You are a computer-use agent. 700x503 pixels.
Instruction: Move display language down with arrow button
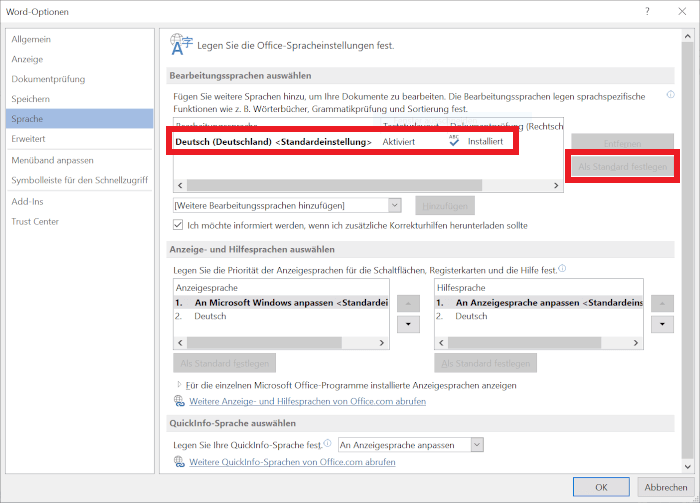click(408, 324)
